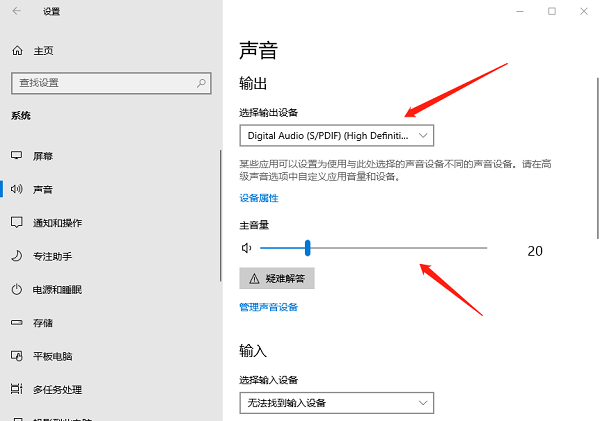Click the 声音 speaker icon in sidebar
This screenshot has width=600, height=421.
coord(16,189)
